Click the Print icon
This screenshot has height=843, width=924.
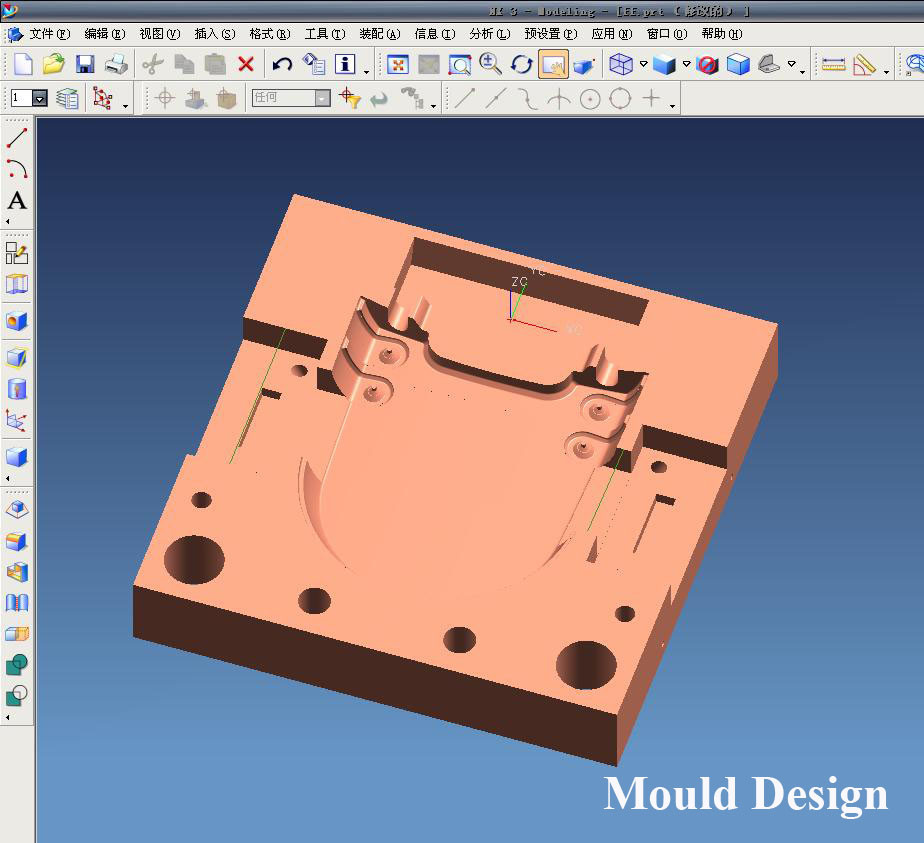pos(116,65)
